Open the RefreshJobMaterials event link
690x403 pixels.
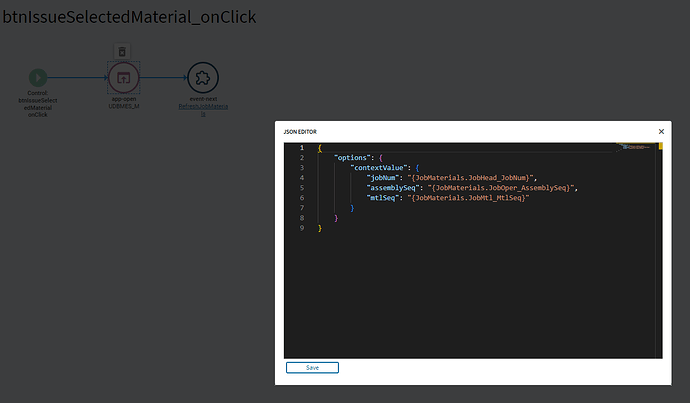pyautogui.click(x=203, y=110)
